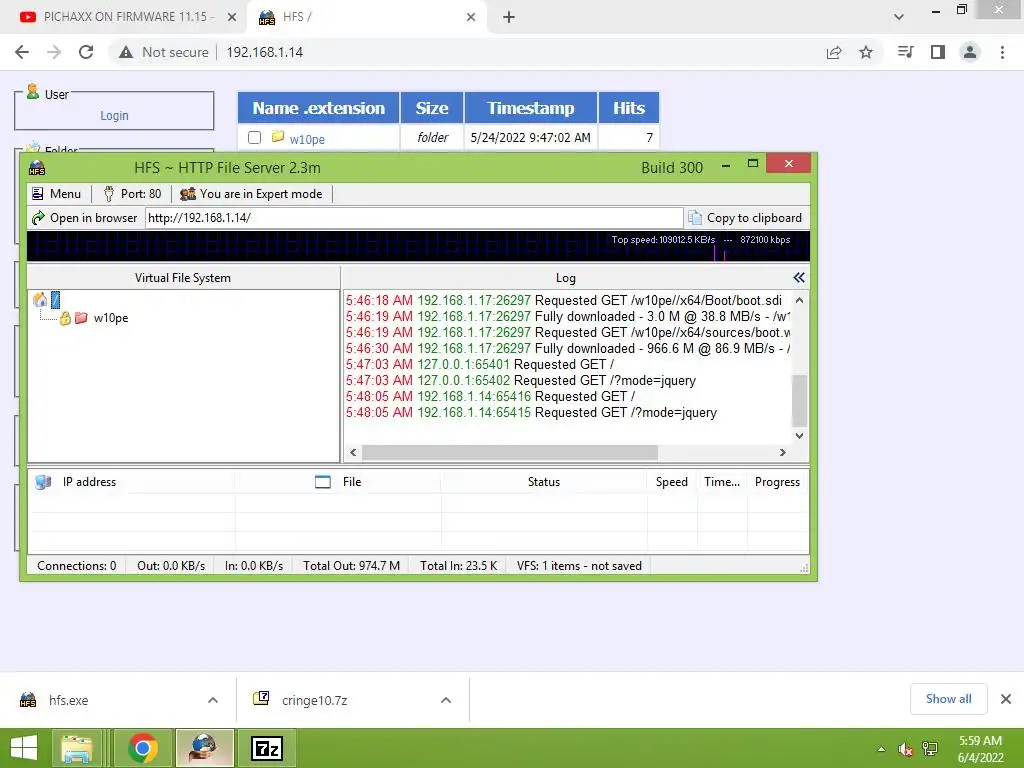Click the HFS window title icon
This screenshot has width=1024, height=768.
click(x=37, y=168)
